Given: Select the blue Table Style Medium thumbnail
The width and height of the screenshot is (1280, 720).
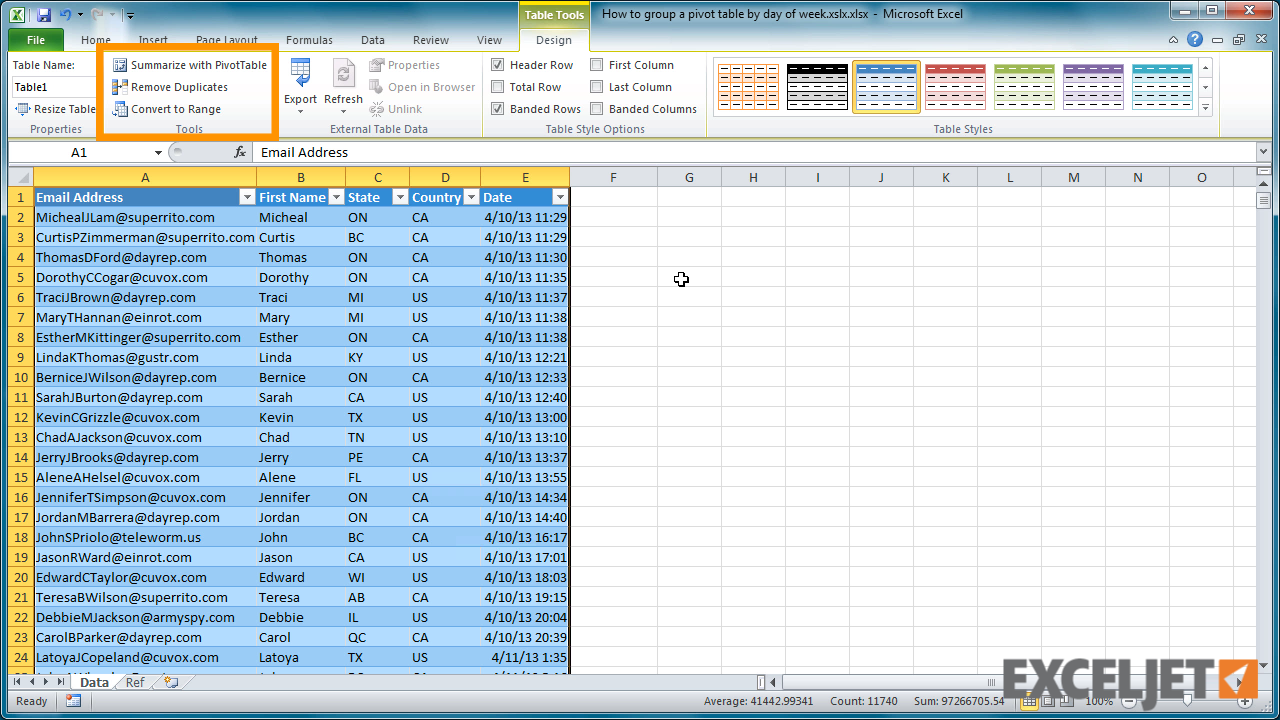Looking at the screenshot, I should pos(886,87).
